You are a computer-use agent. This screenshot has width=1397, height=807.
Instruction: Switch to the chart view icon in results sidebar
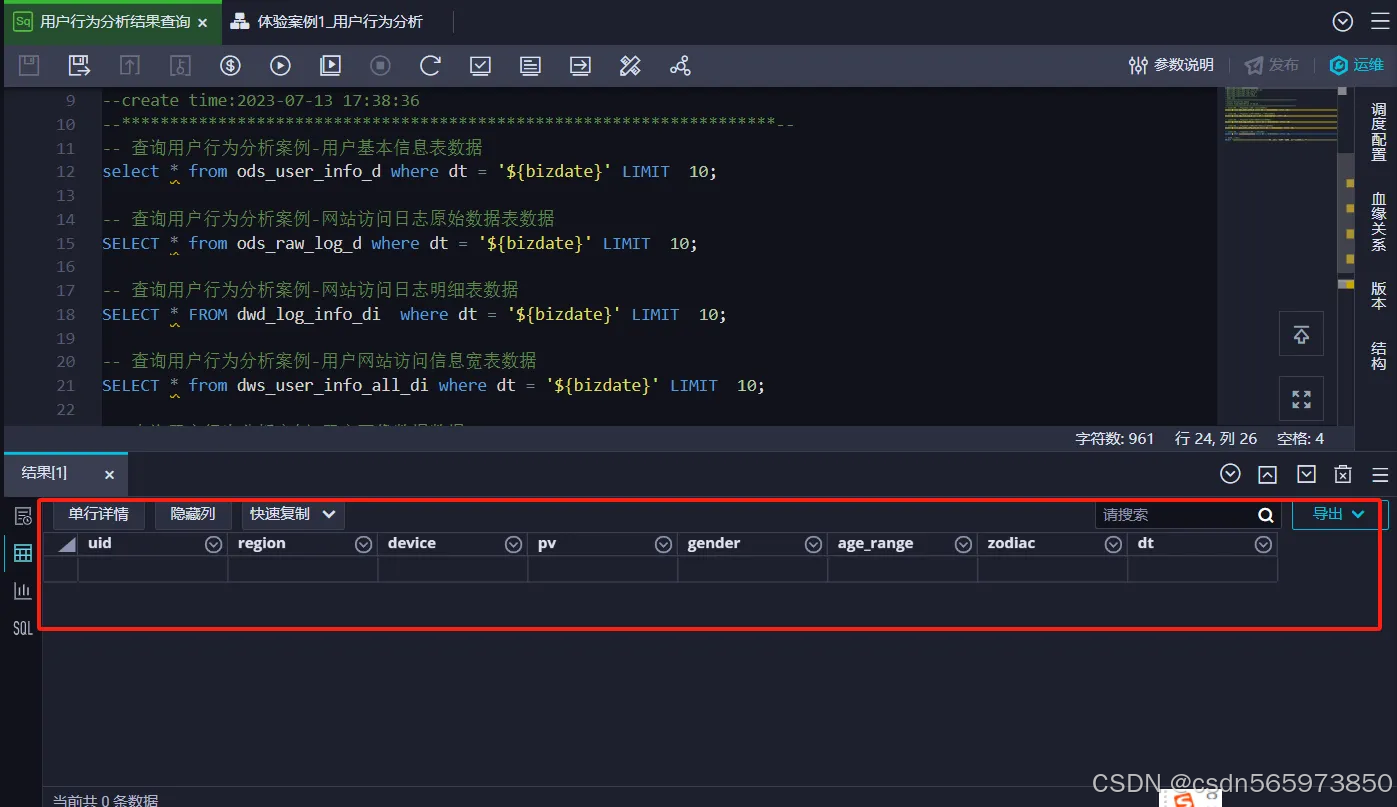(21, 590)
